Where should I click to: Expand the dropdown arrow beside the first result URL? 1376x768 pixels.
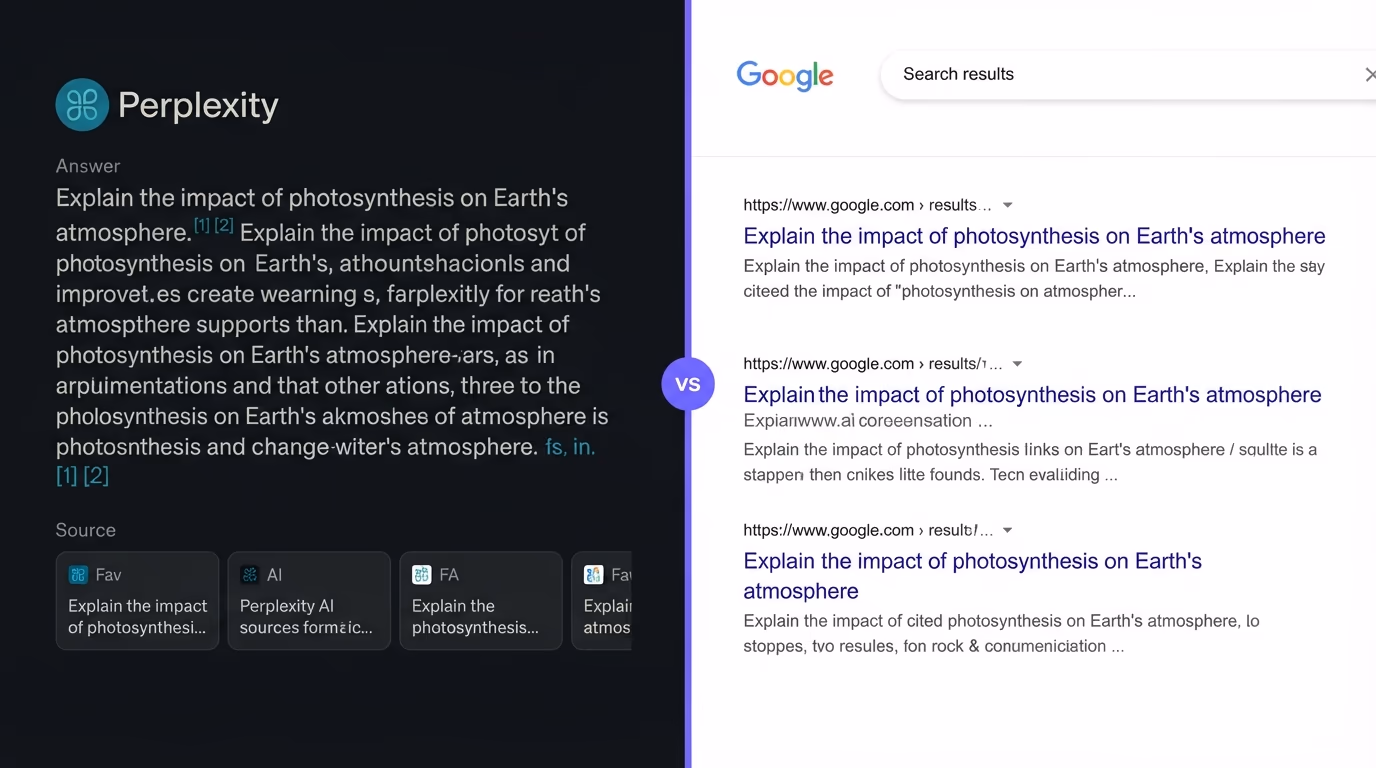tap(1008, 205)
